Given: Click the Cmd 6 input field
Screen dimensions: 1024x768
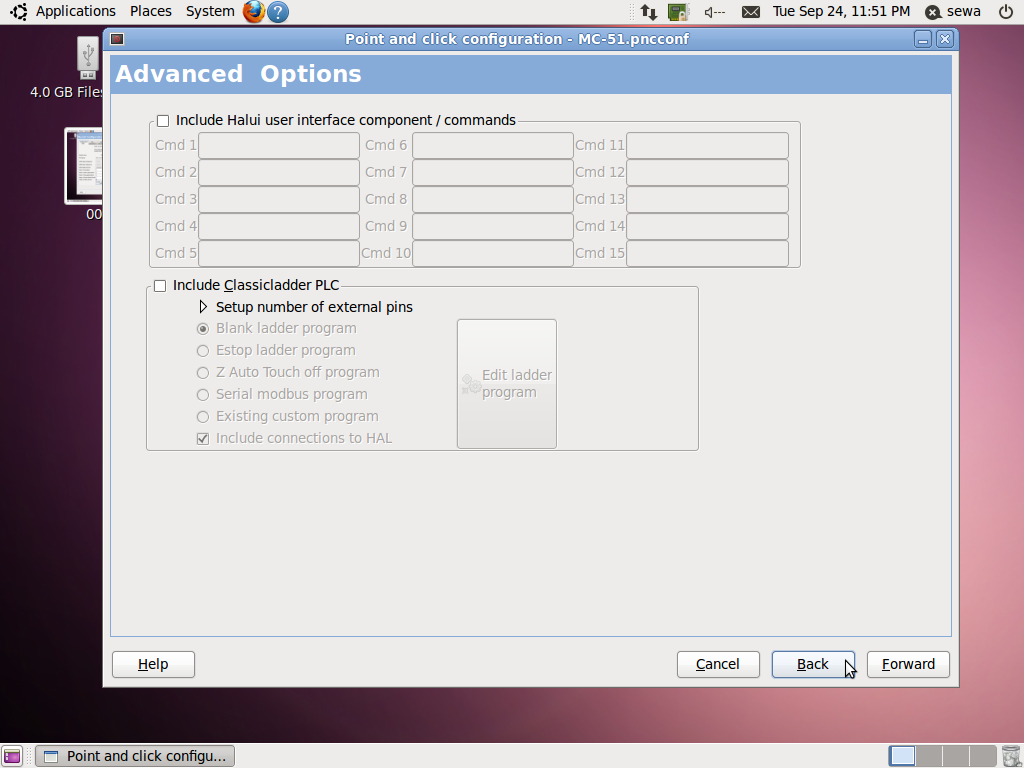Looking at the screenshot, I should click(x=493, y=146).
